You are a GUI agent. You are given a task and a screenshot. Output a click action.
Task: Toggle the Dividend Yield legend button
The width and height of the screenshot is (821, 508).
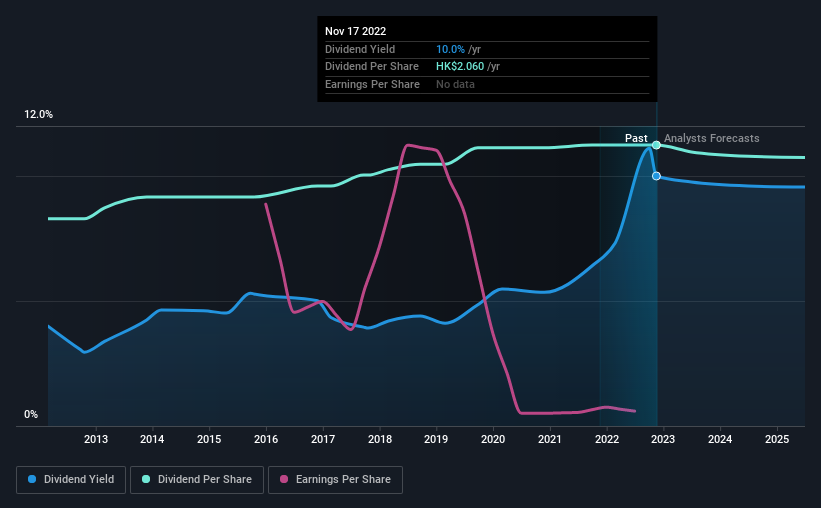[71, 480]
